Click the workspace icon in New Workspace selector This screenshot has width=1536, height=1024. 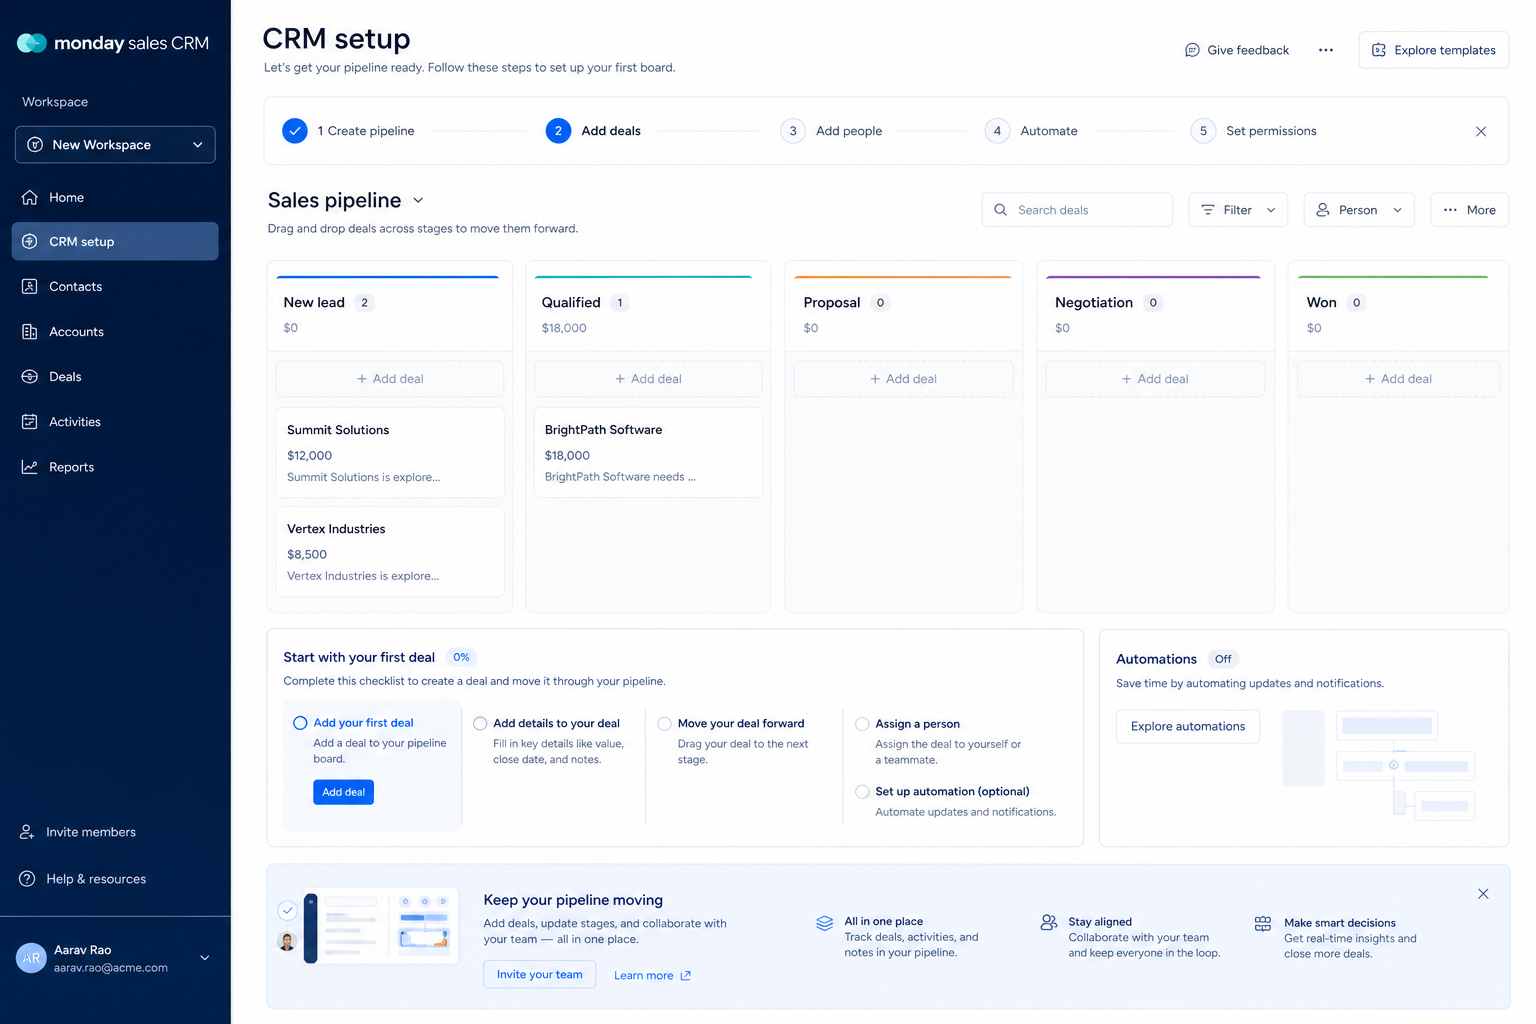tap(35, 144)
